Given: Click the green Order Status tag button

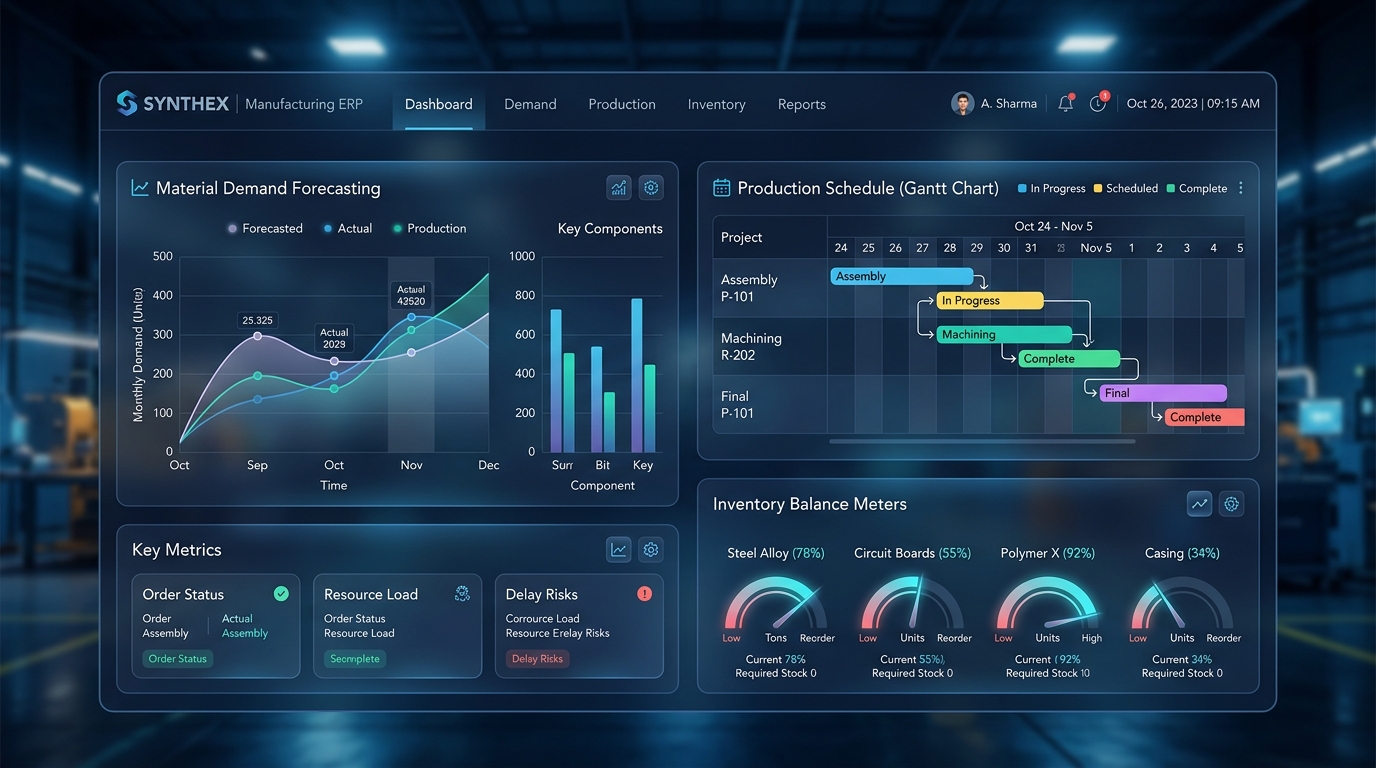Looking at the screenshot, I should (178, 659).
